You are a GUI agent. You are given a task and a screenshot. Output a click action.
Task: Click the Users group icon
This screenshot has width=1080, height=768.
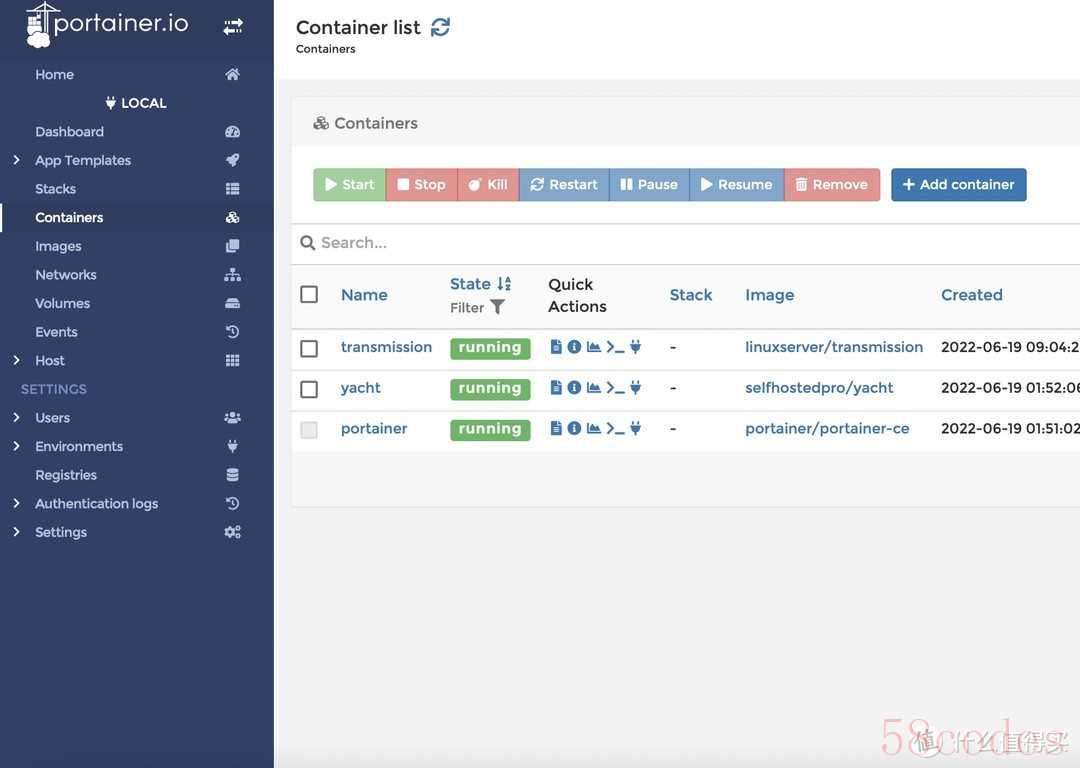233,417
